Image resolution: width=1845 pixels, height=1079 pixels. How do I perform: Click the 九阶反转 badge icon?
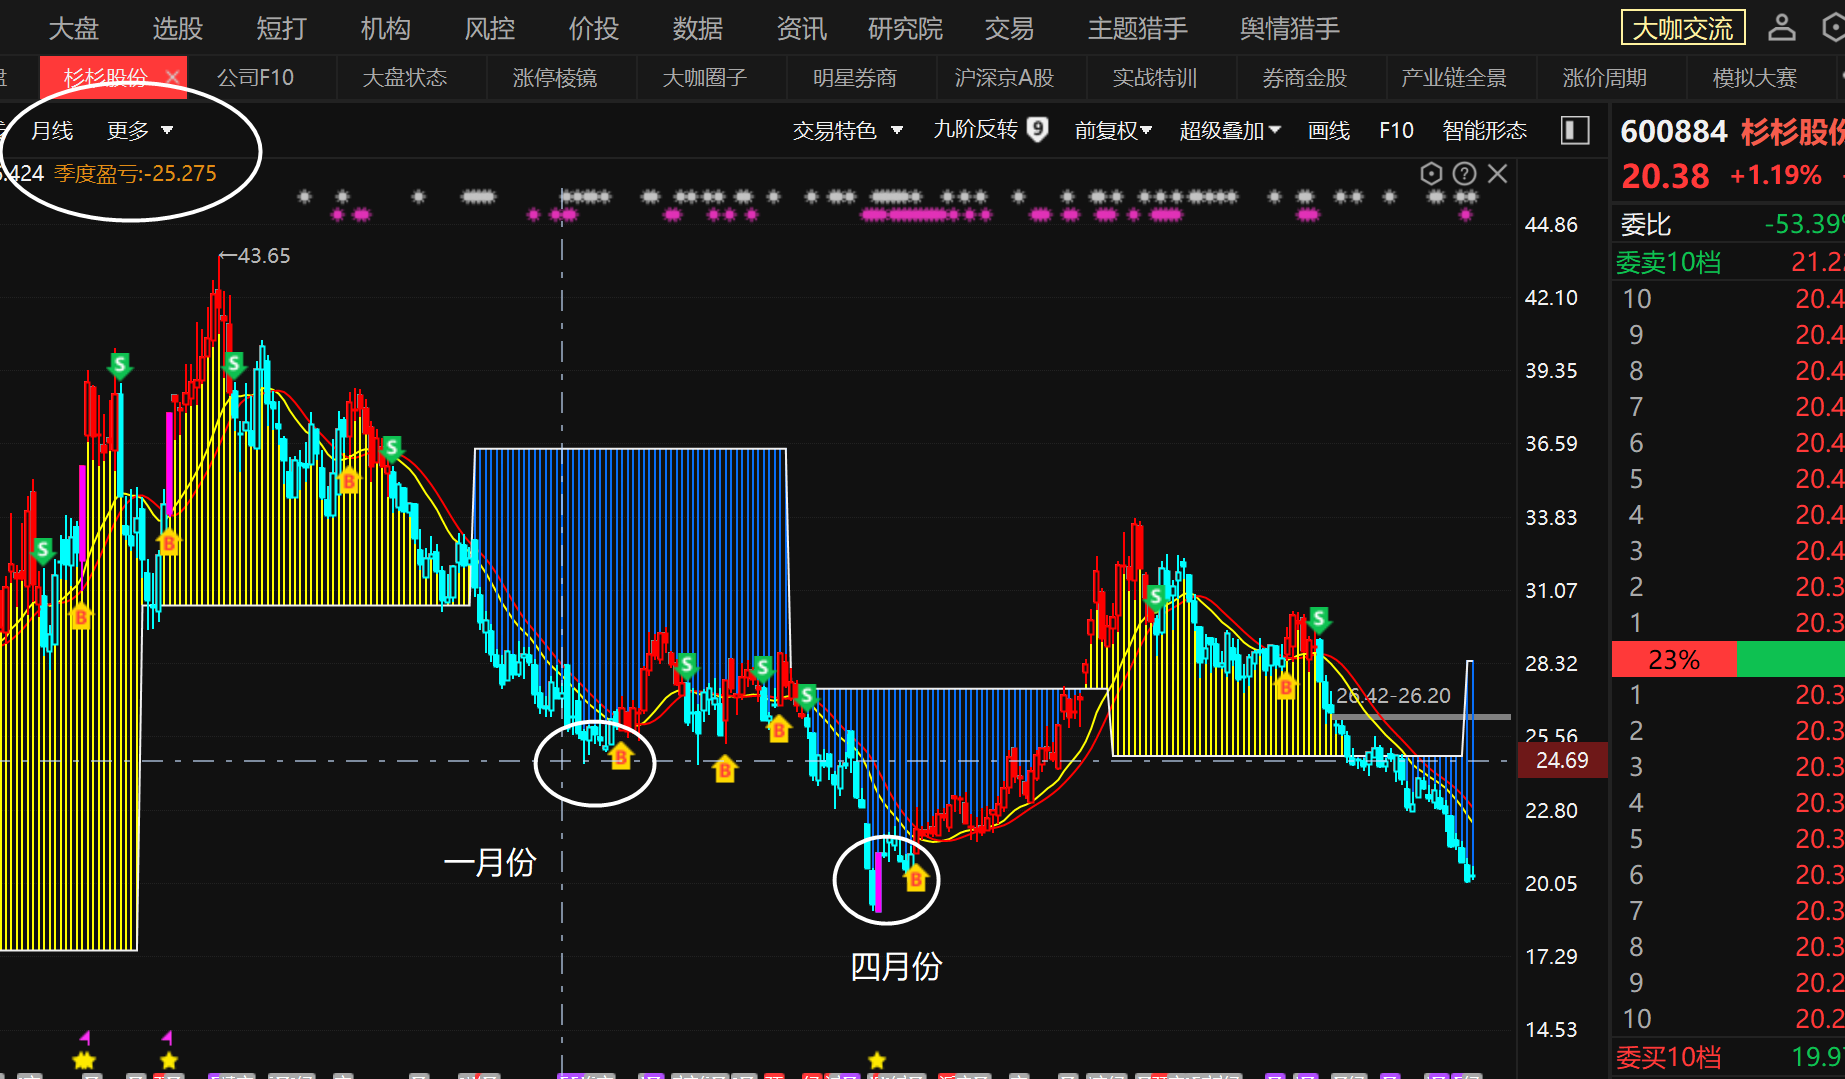[x=1038, y=129]
